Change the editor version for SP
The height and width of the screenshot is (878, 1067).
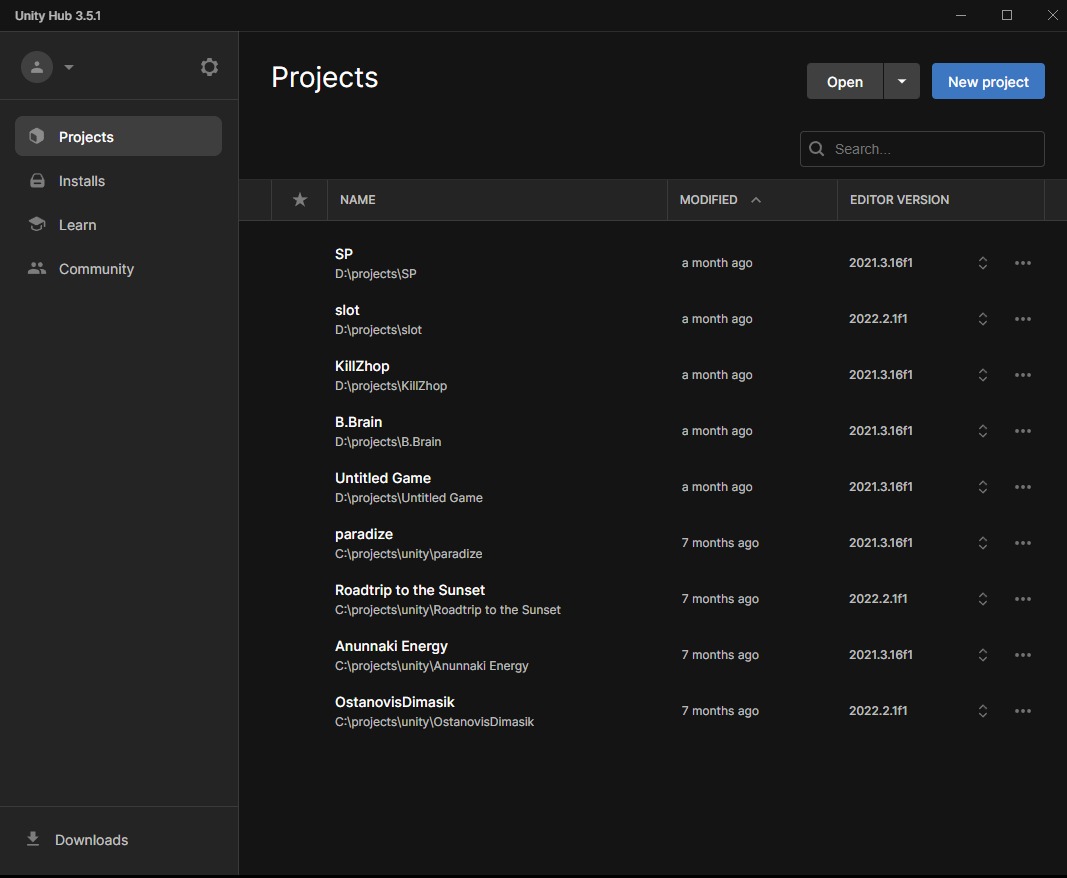pos(983,263)
